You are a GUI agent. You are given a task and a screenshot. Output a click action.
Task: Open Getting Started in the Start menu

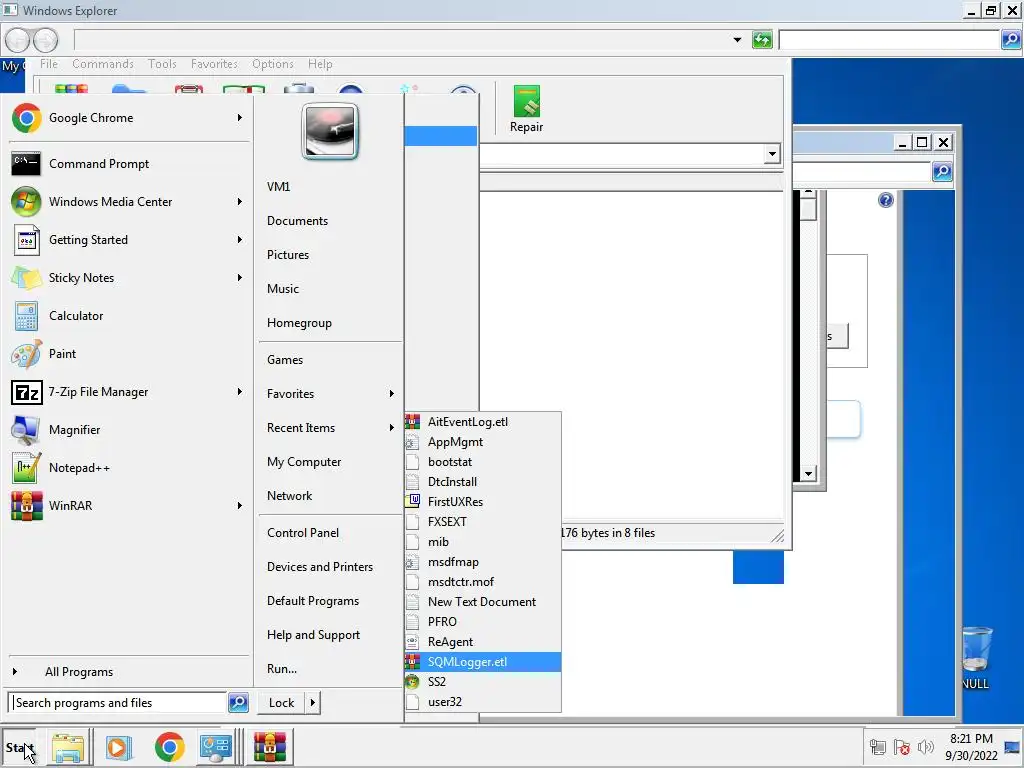click(88, 240)
